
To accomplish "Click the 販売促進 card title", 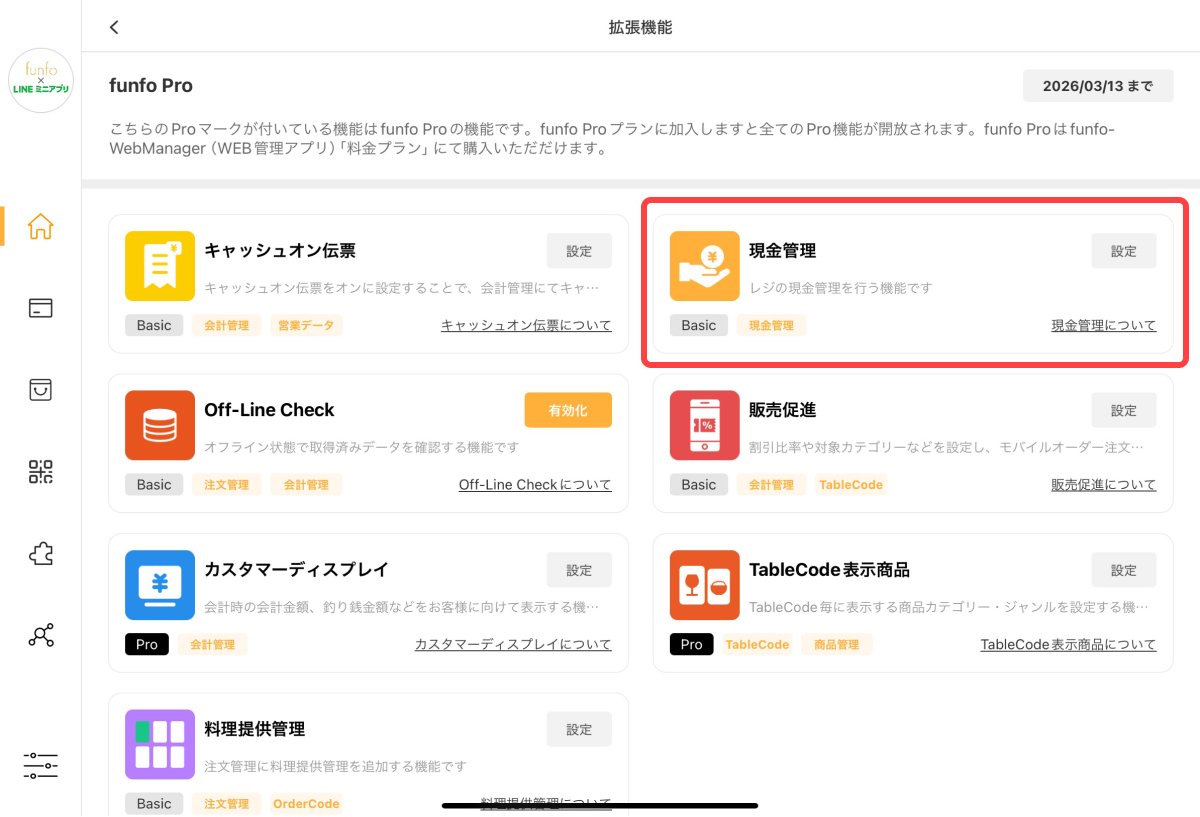I will pos(783,410).
